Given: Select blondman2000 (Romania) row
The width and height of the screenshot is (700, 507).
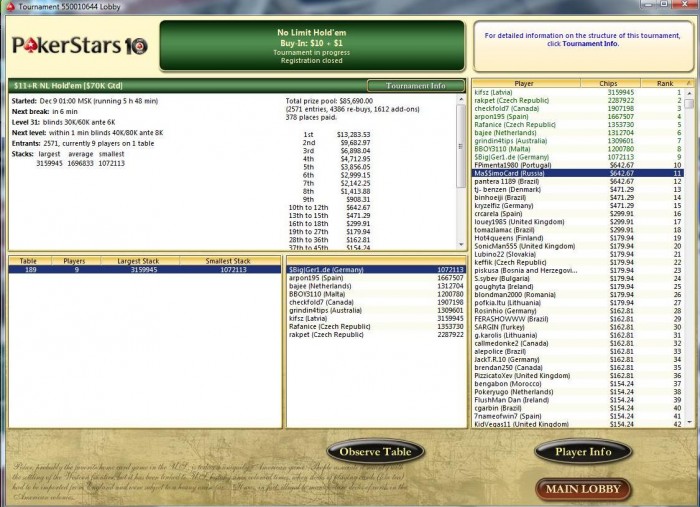Looking at the screenshot, I should [x=578, y=295].
